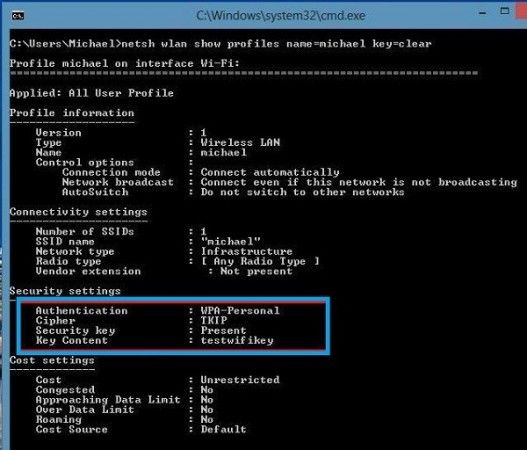
Task: Click the Security settings heading
Action: 65,291
